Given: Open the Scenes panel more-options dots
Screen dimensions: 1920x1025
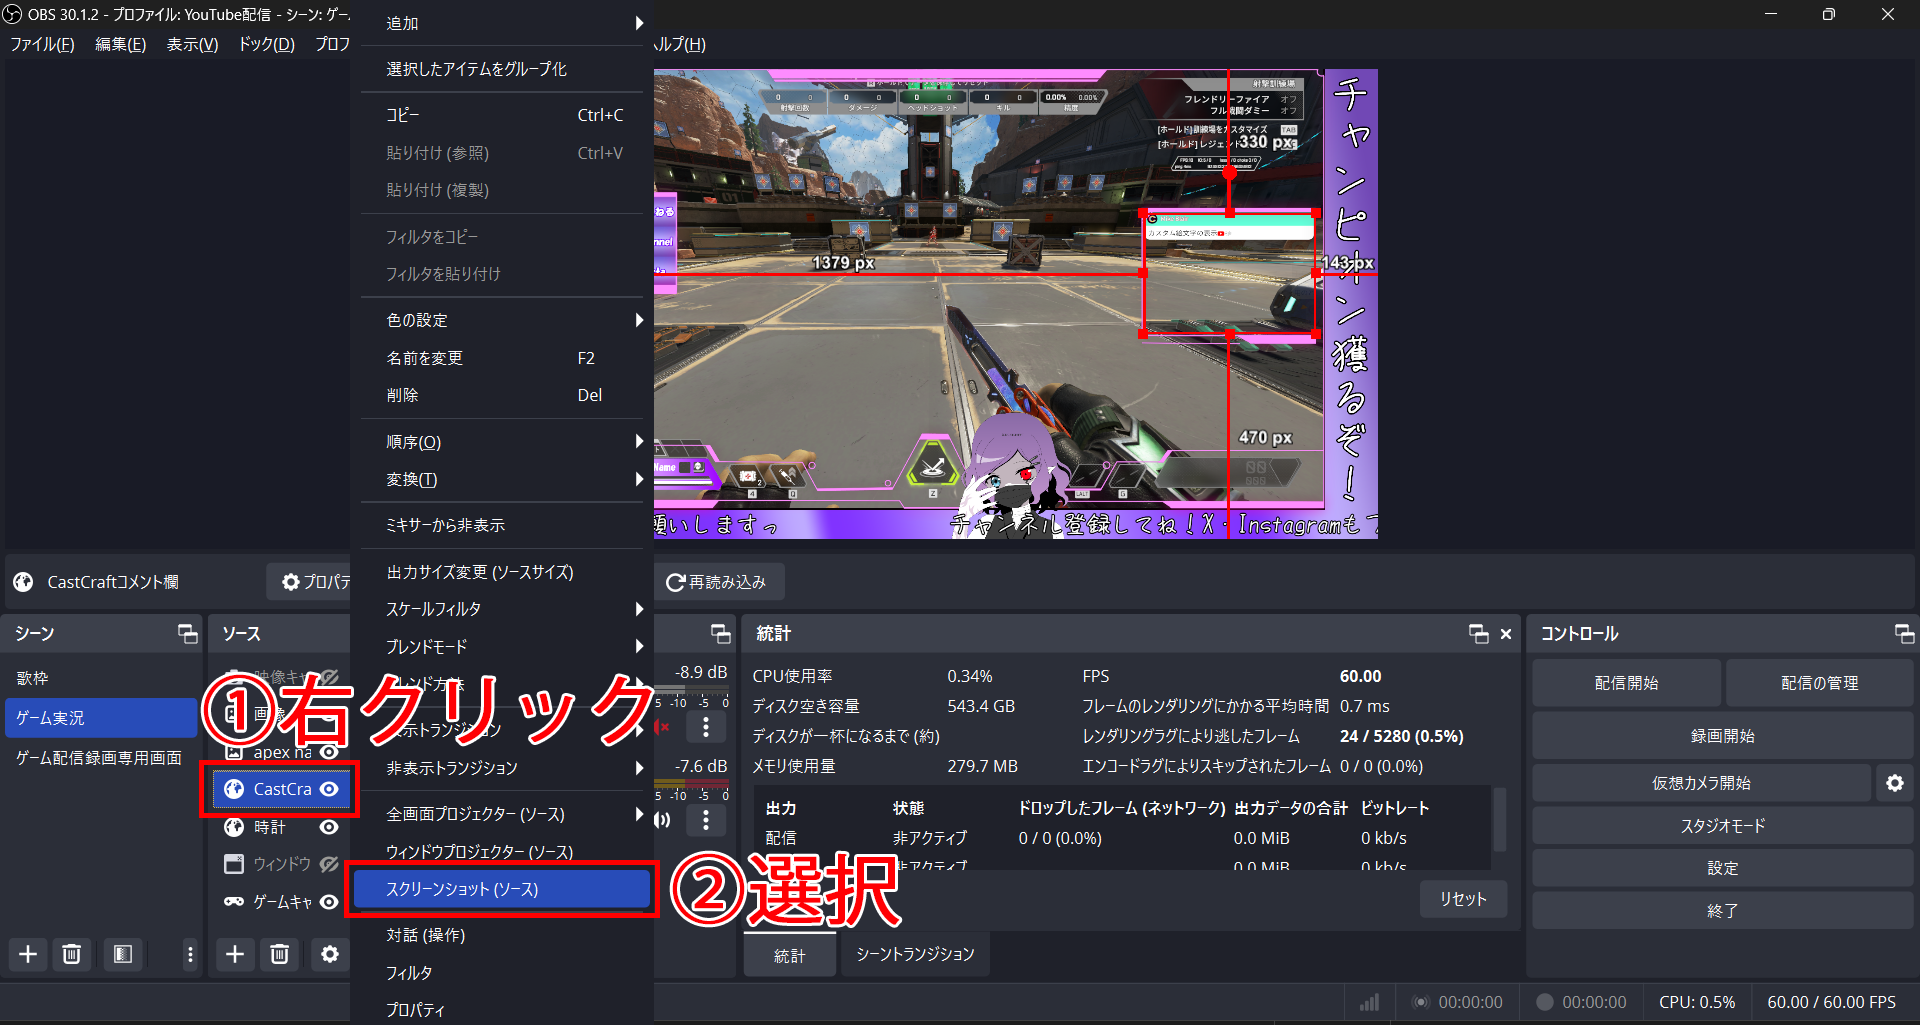Looking at the screenshot, I should [190, 954].
